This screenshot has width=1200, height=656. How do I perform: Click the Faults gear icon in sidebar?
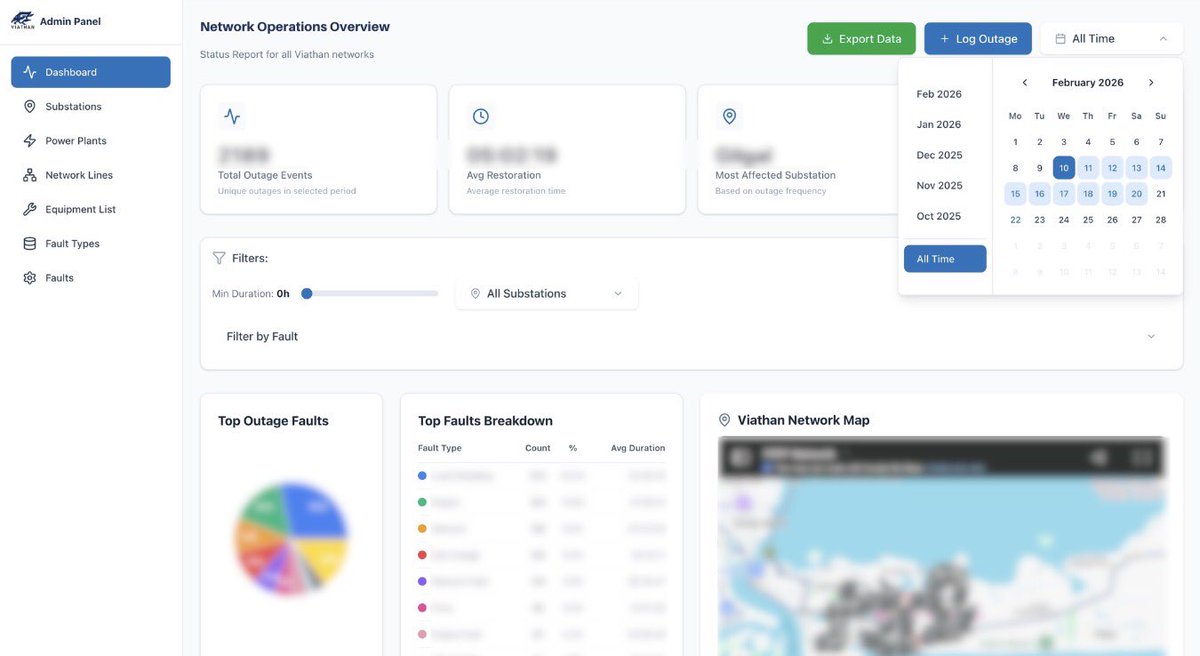point(29,278)
